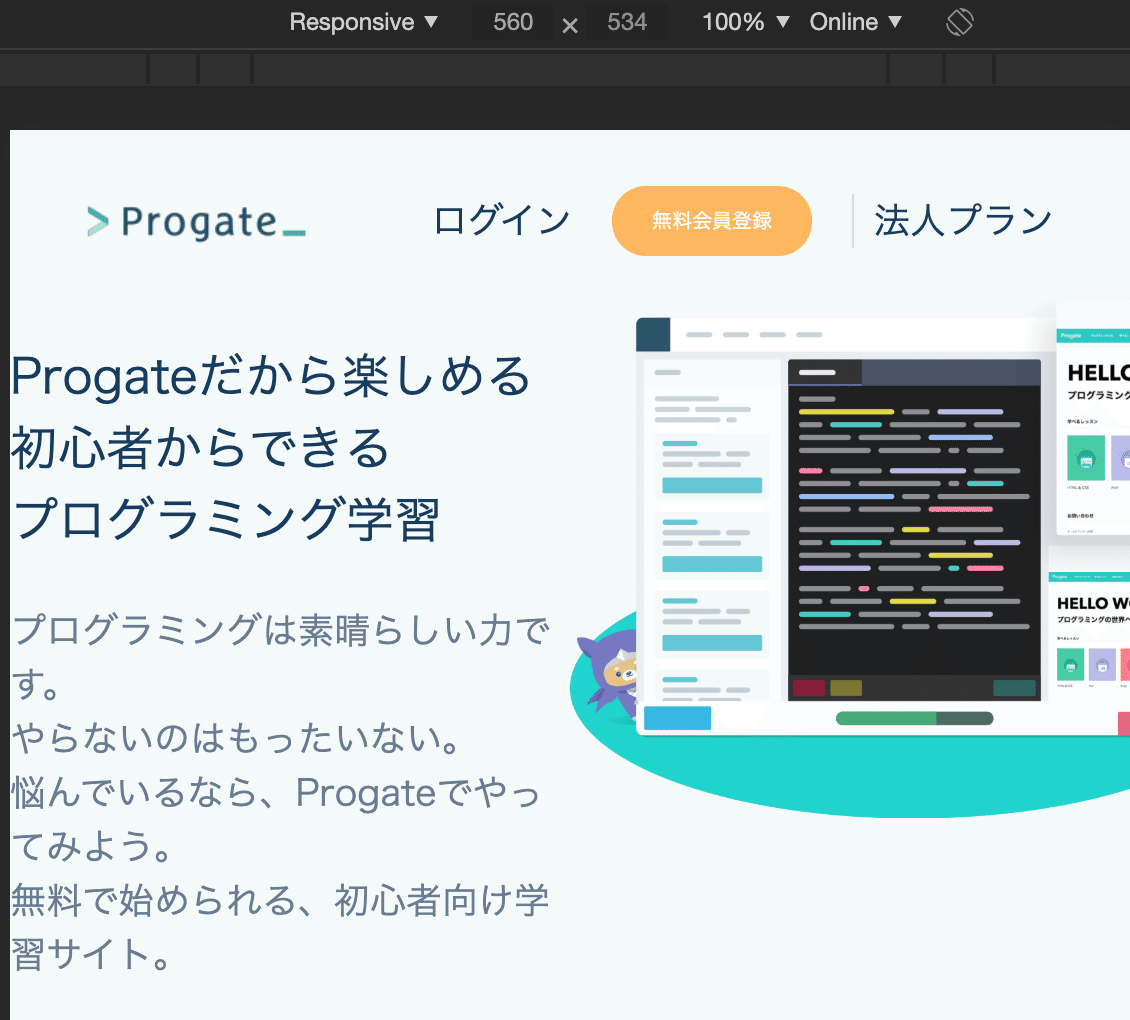The image size is (1130, 1020).
Task: Click the viewport height field 534
Action: pos(626,22)
